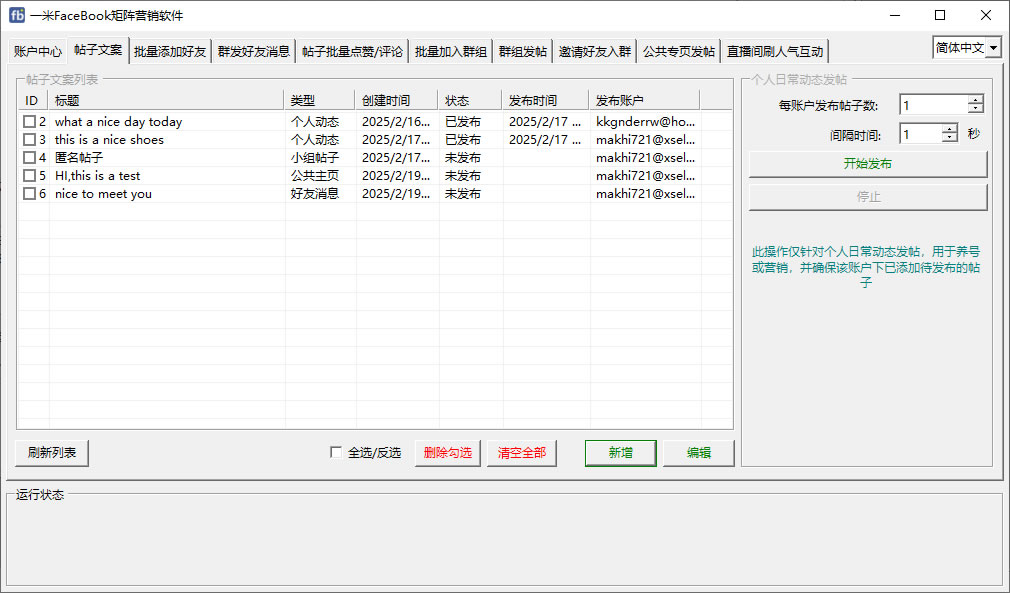This screenshot has width=1010, height=593.
Task: Click the fb app icon in title bar
Action: click(x=17, y=15)
